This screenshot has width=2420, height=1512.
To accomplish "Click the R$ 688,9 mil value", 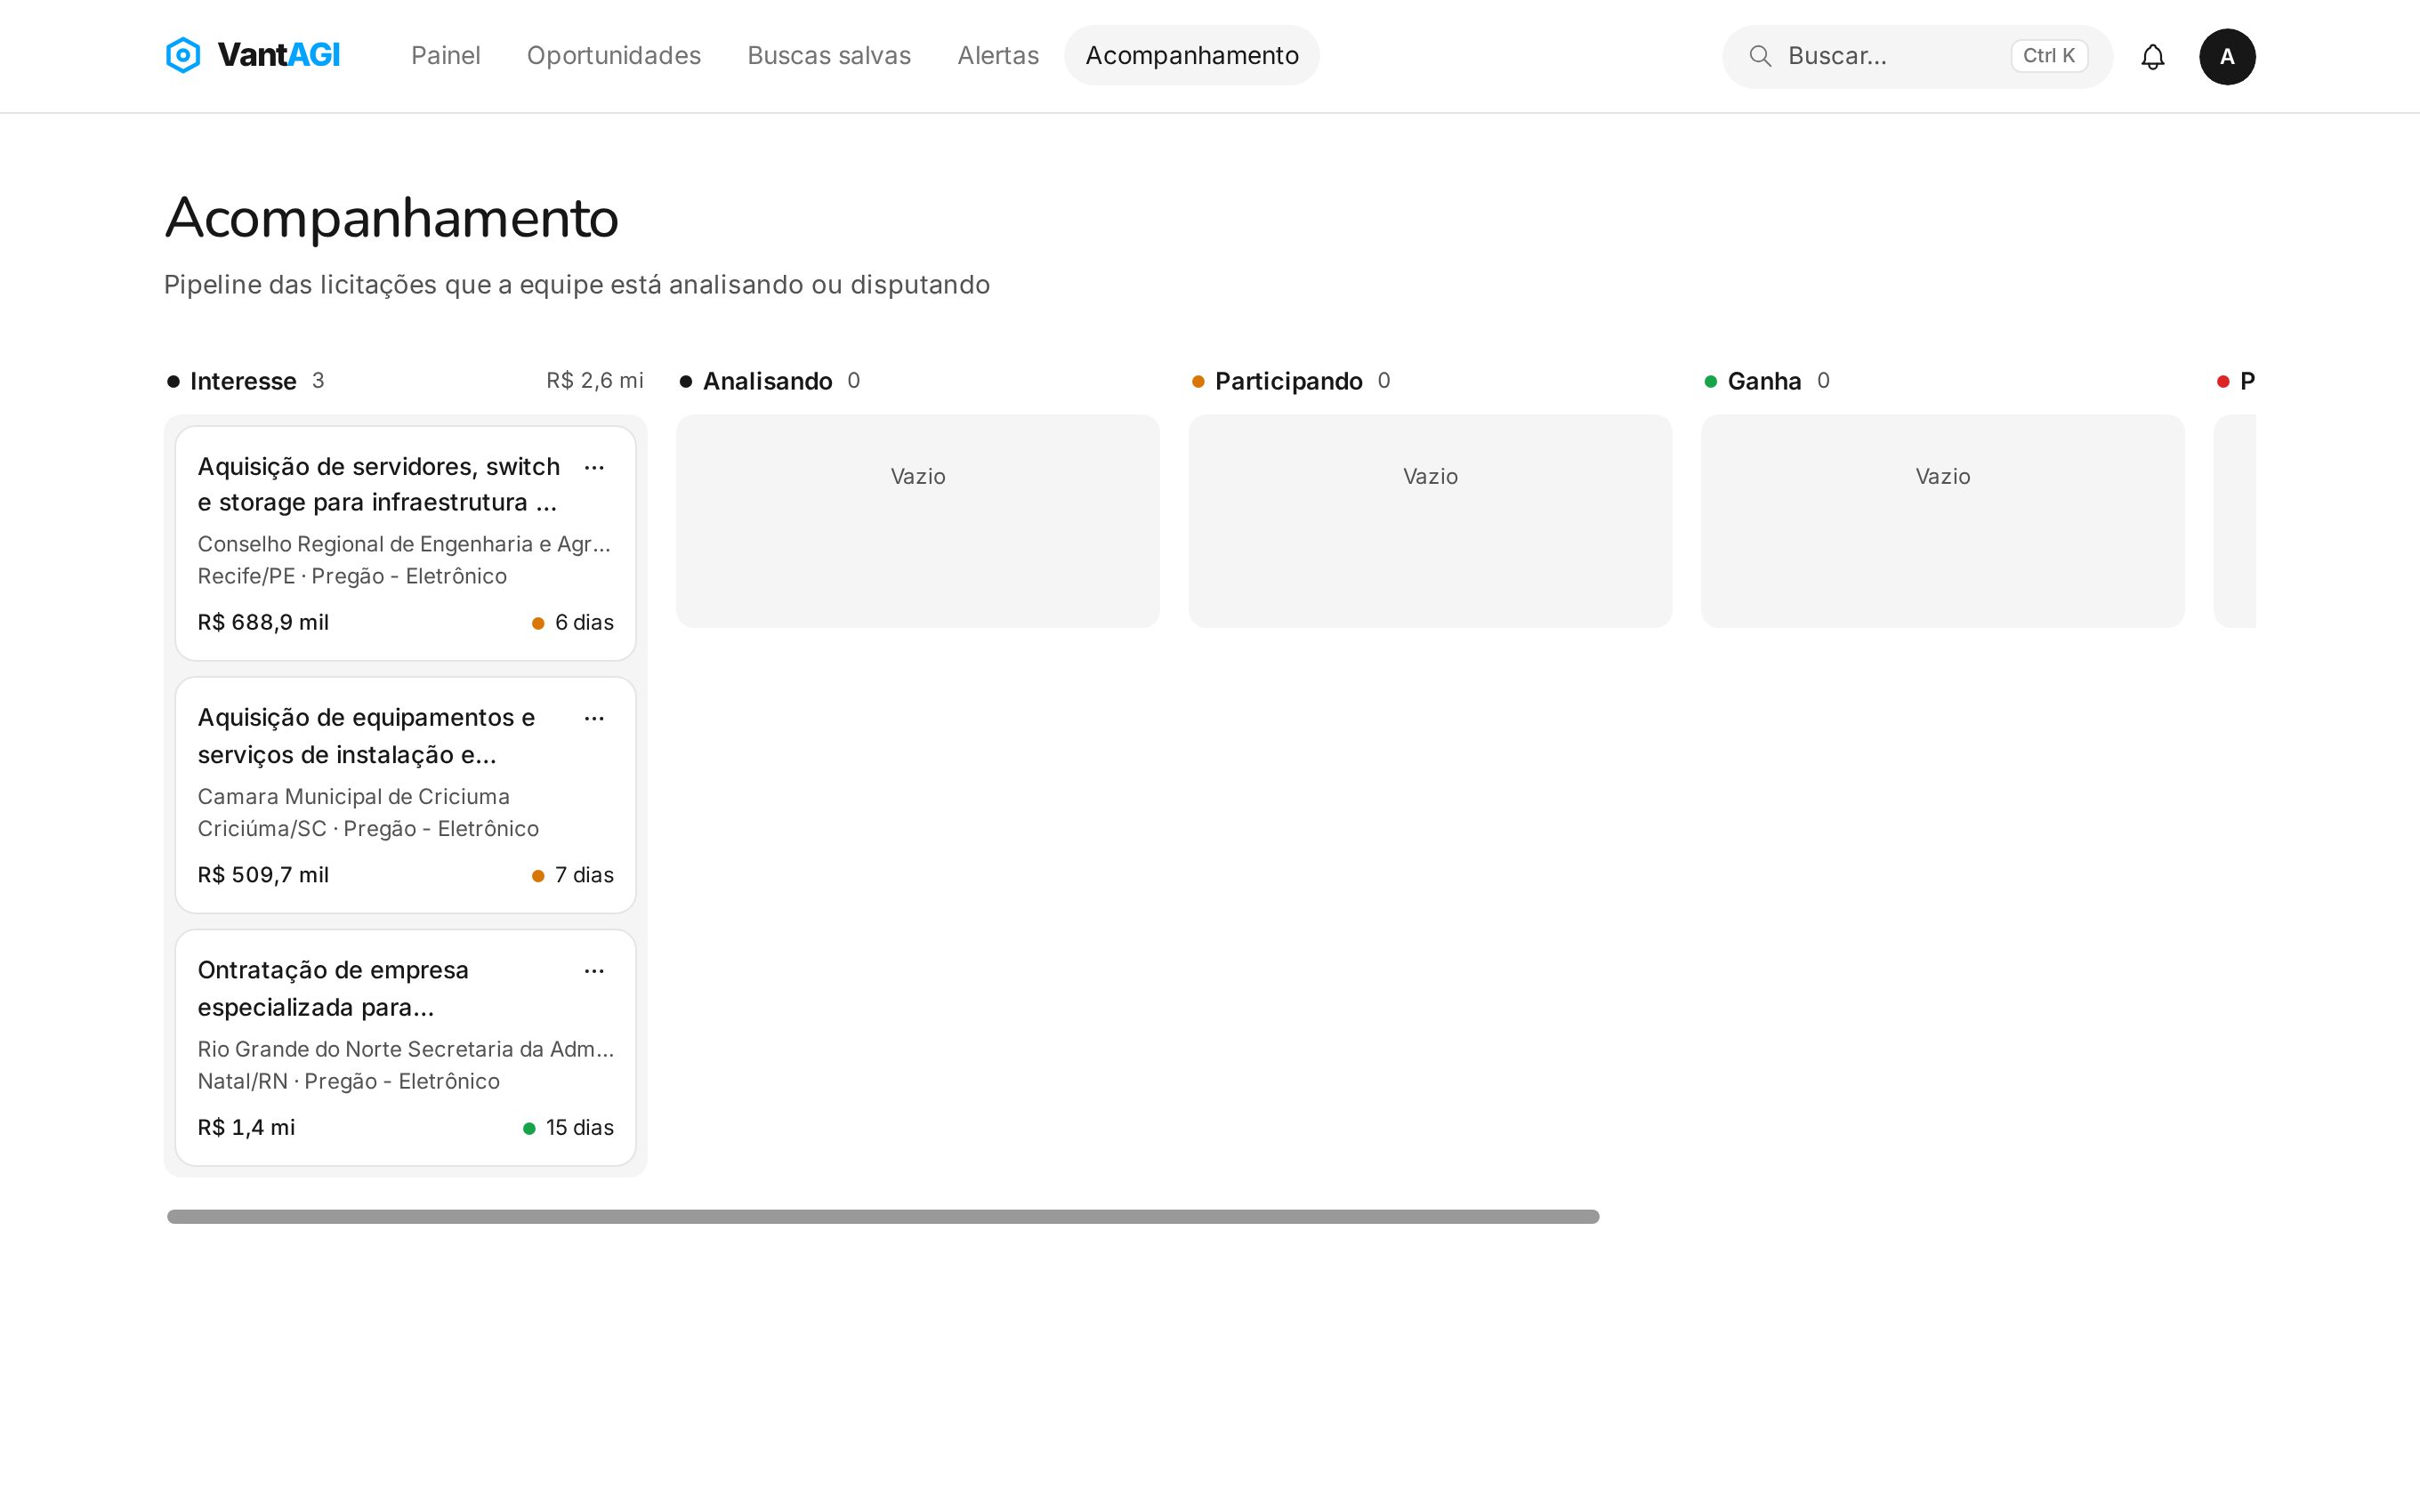I will (263, 623).
